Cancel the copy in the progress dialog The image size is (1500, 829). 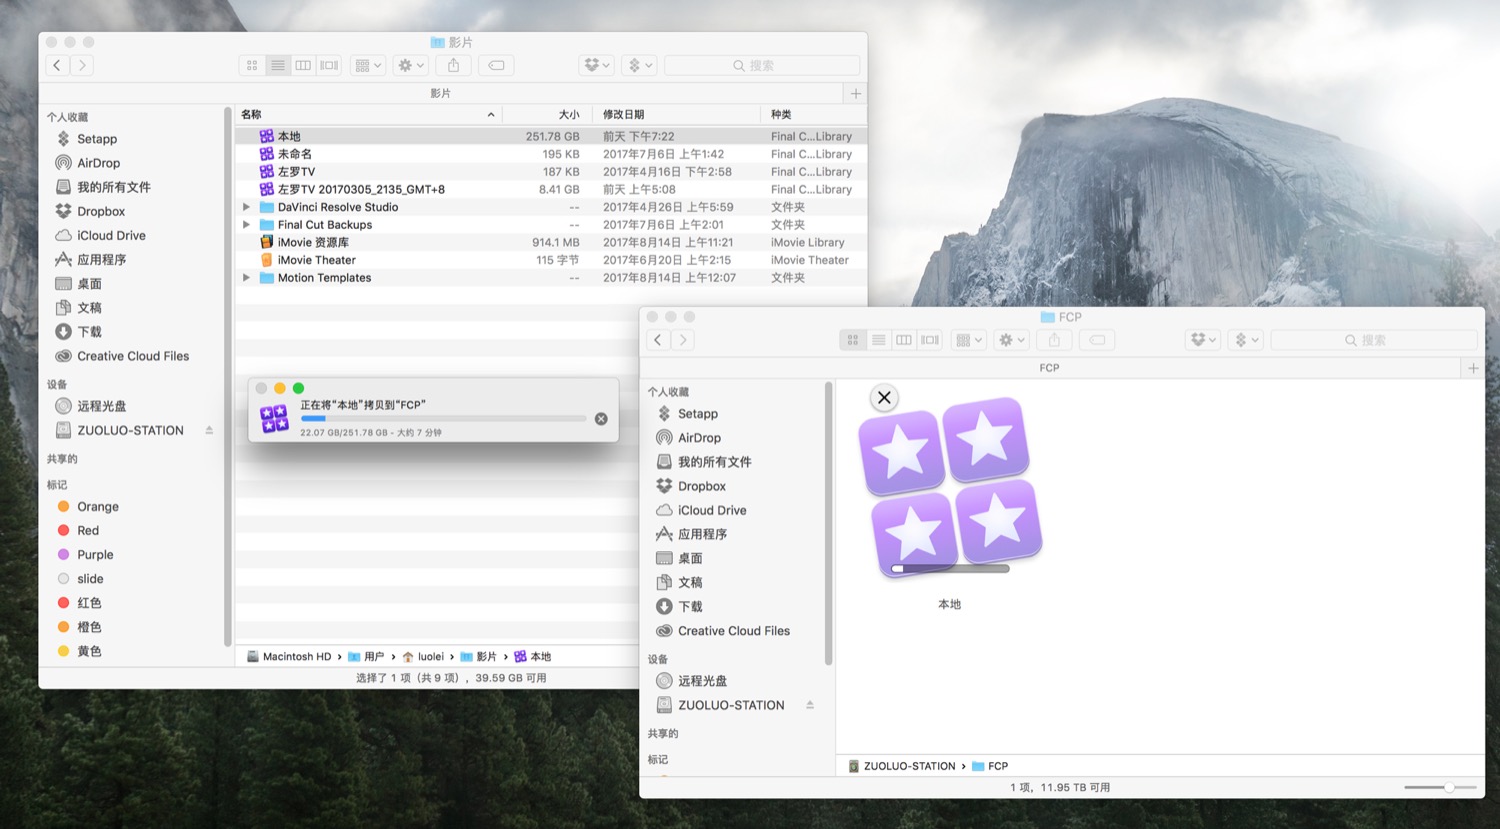click(601, 419)
